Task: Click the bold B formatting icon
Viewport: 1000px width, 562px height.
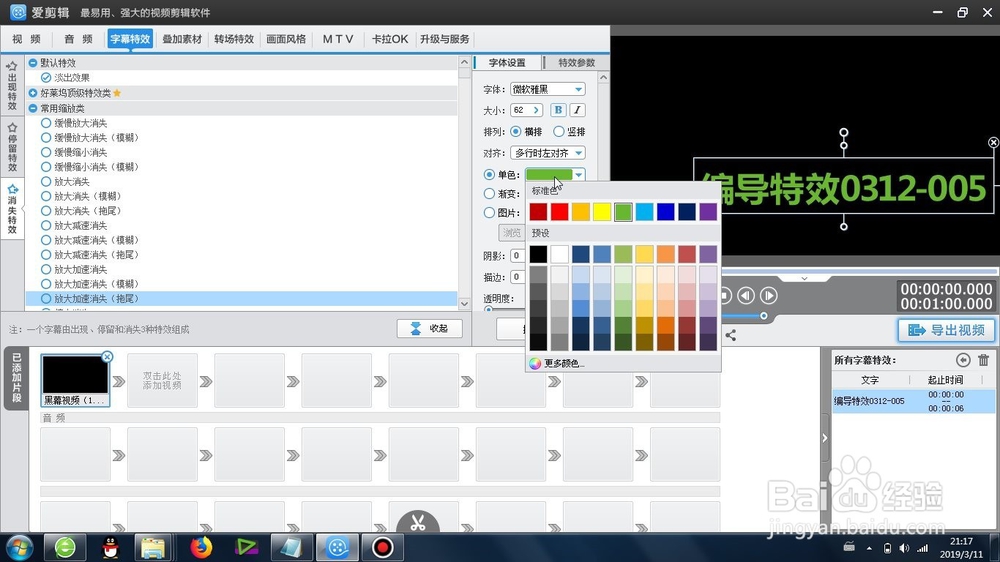Action: 558,110
